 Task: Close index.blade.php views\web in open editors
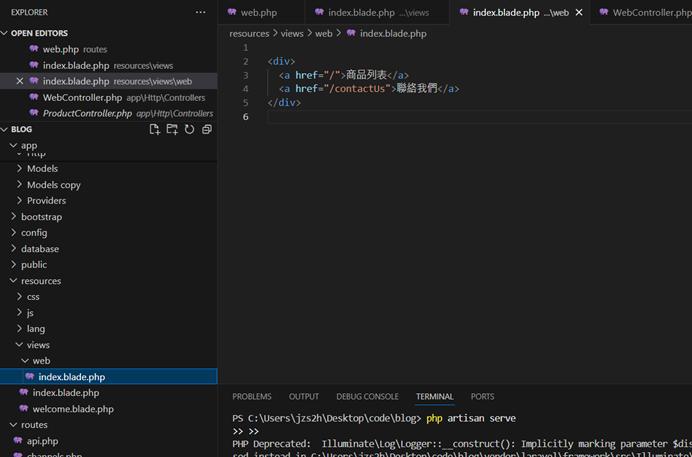[19, 81]
